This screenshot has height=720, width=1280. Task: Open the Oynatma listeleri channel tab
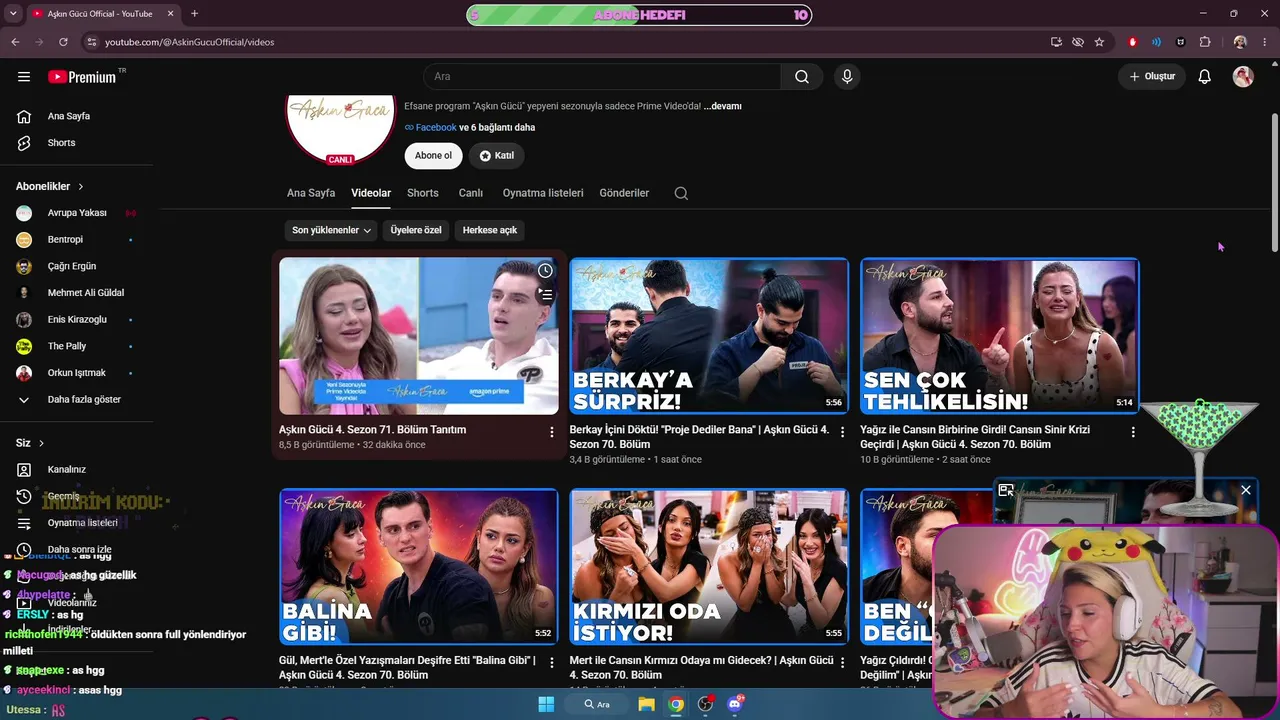click(x=543, y=193)
